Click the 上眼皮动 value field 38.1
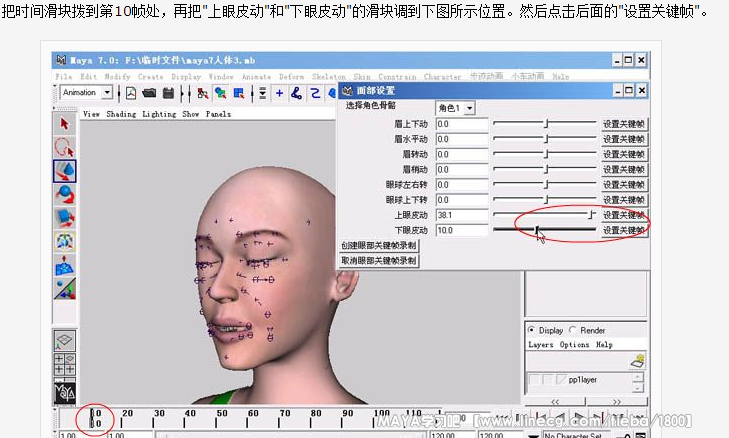The width and height of the screenshot is (729, 438). coord(462,215)
